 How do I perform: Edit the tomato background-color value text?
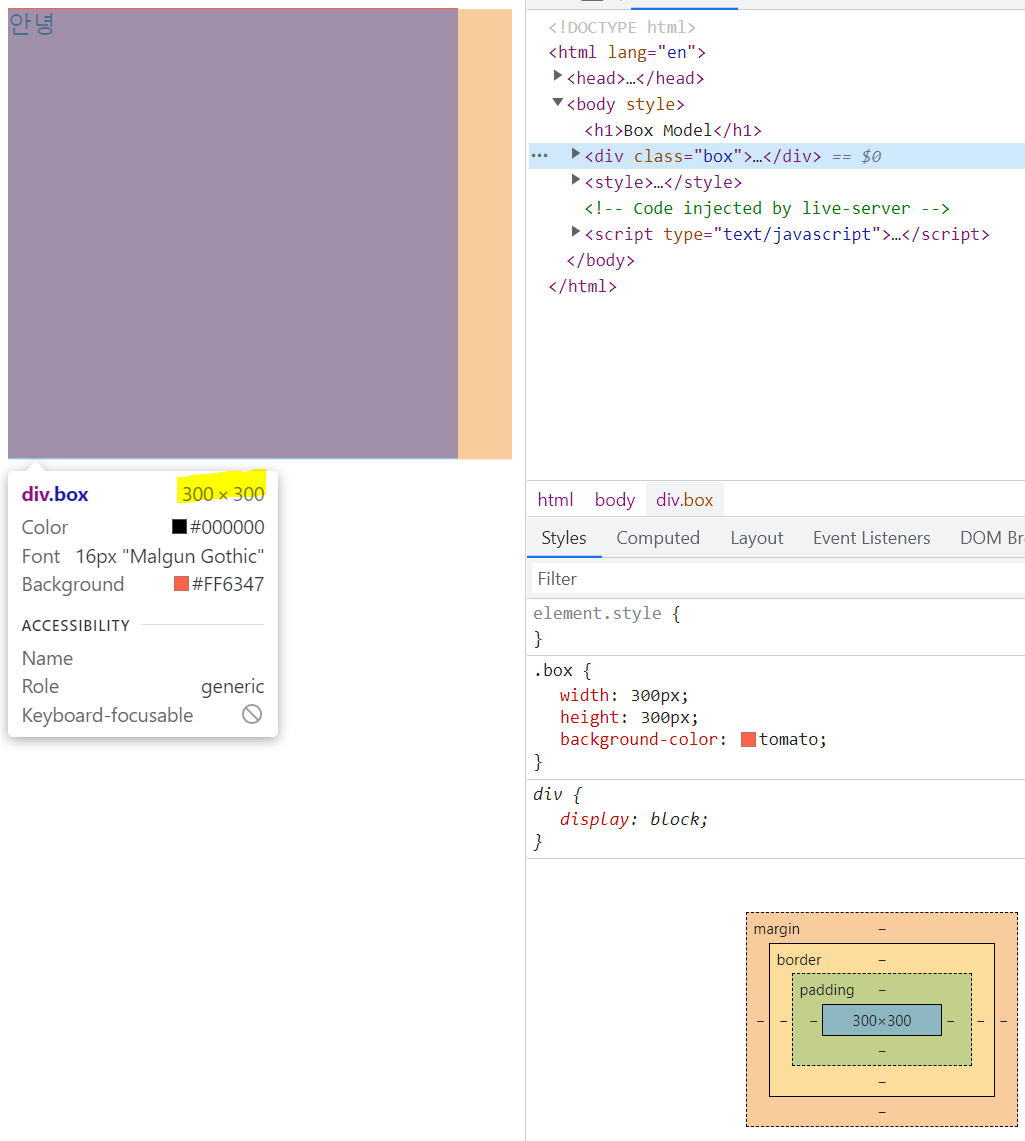[x=789, y=739]
